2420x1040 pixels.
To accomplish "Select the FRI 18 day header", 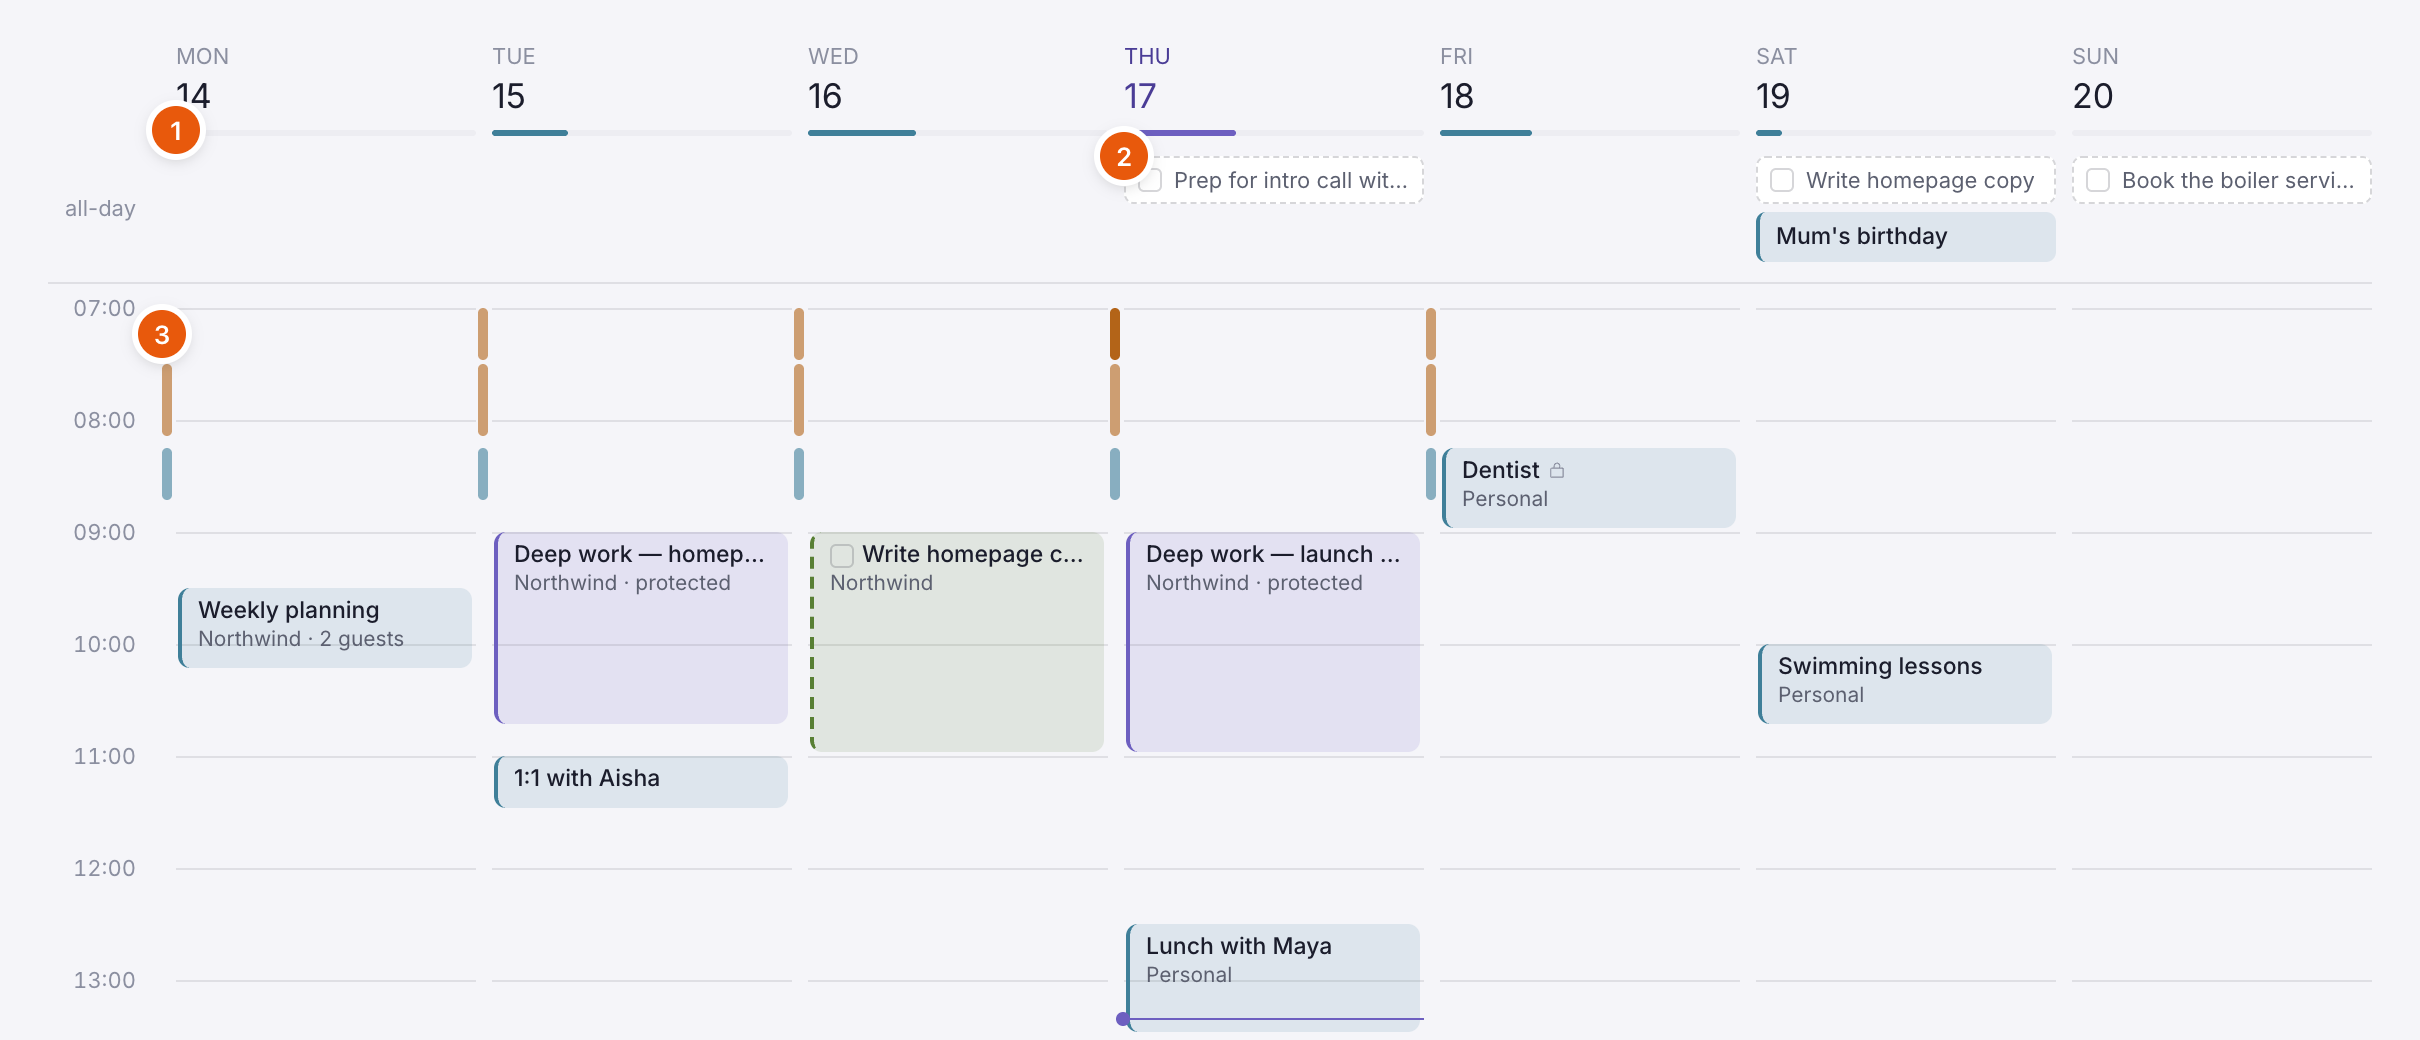I will coord(1457,79).
